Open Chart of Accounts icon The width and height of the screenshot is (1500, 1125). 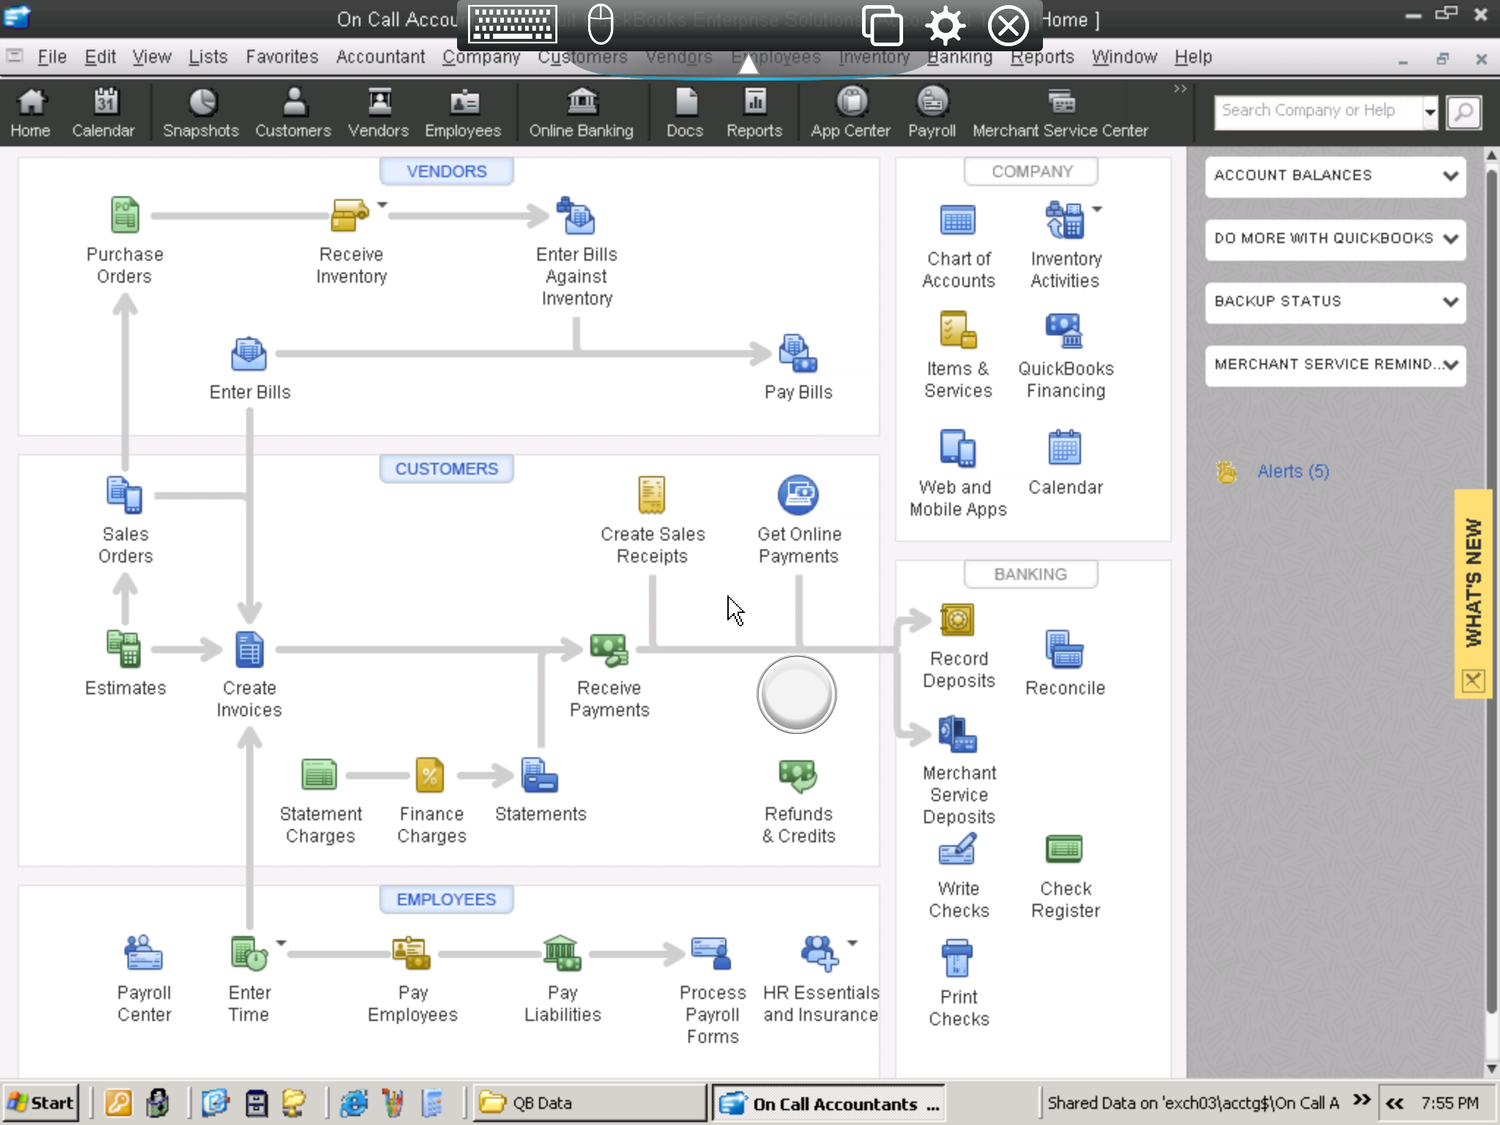pyautogui.click(x=958, y=220)
